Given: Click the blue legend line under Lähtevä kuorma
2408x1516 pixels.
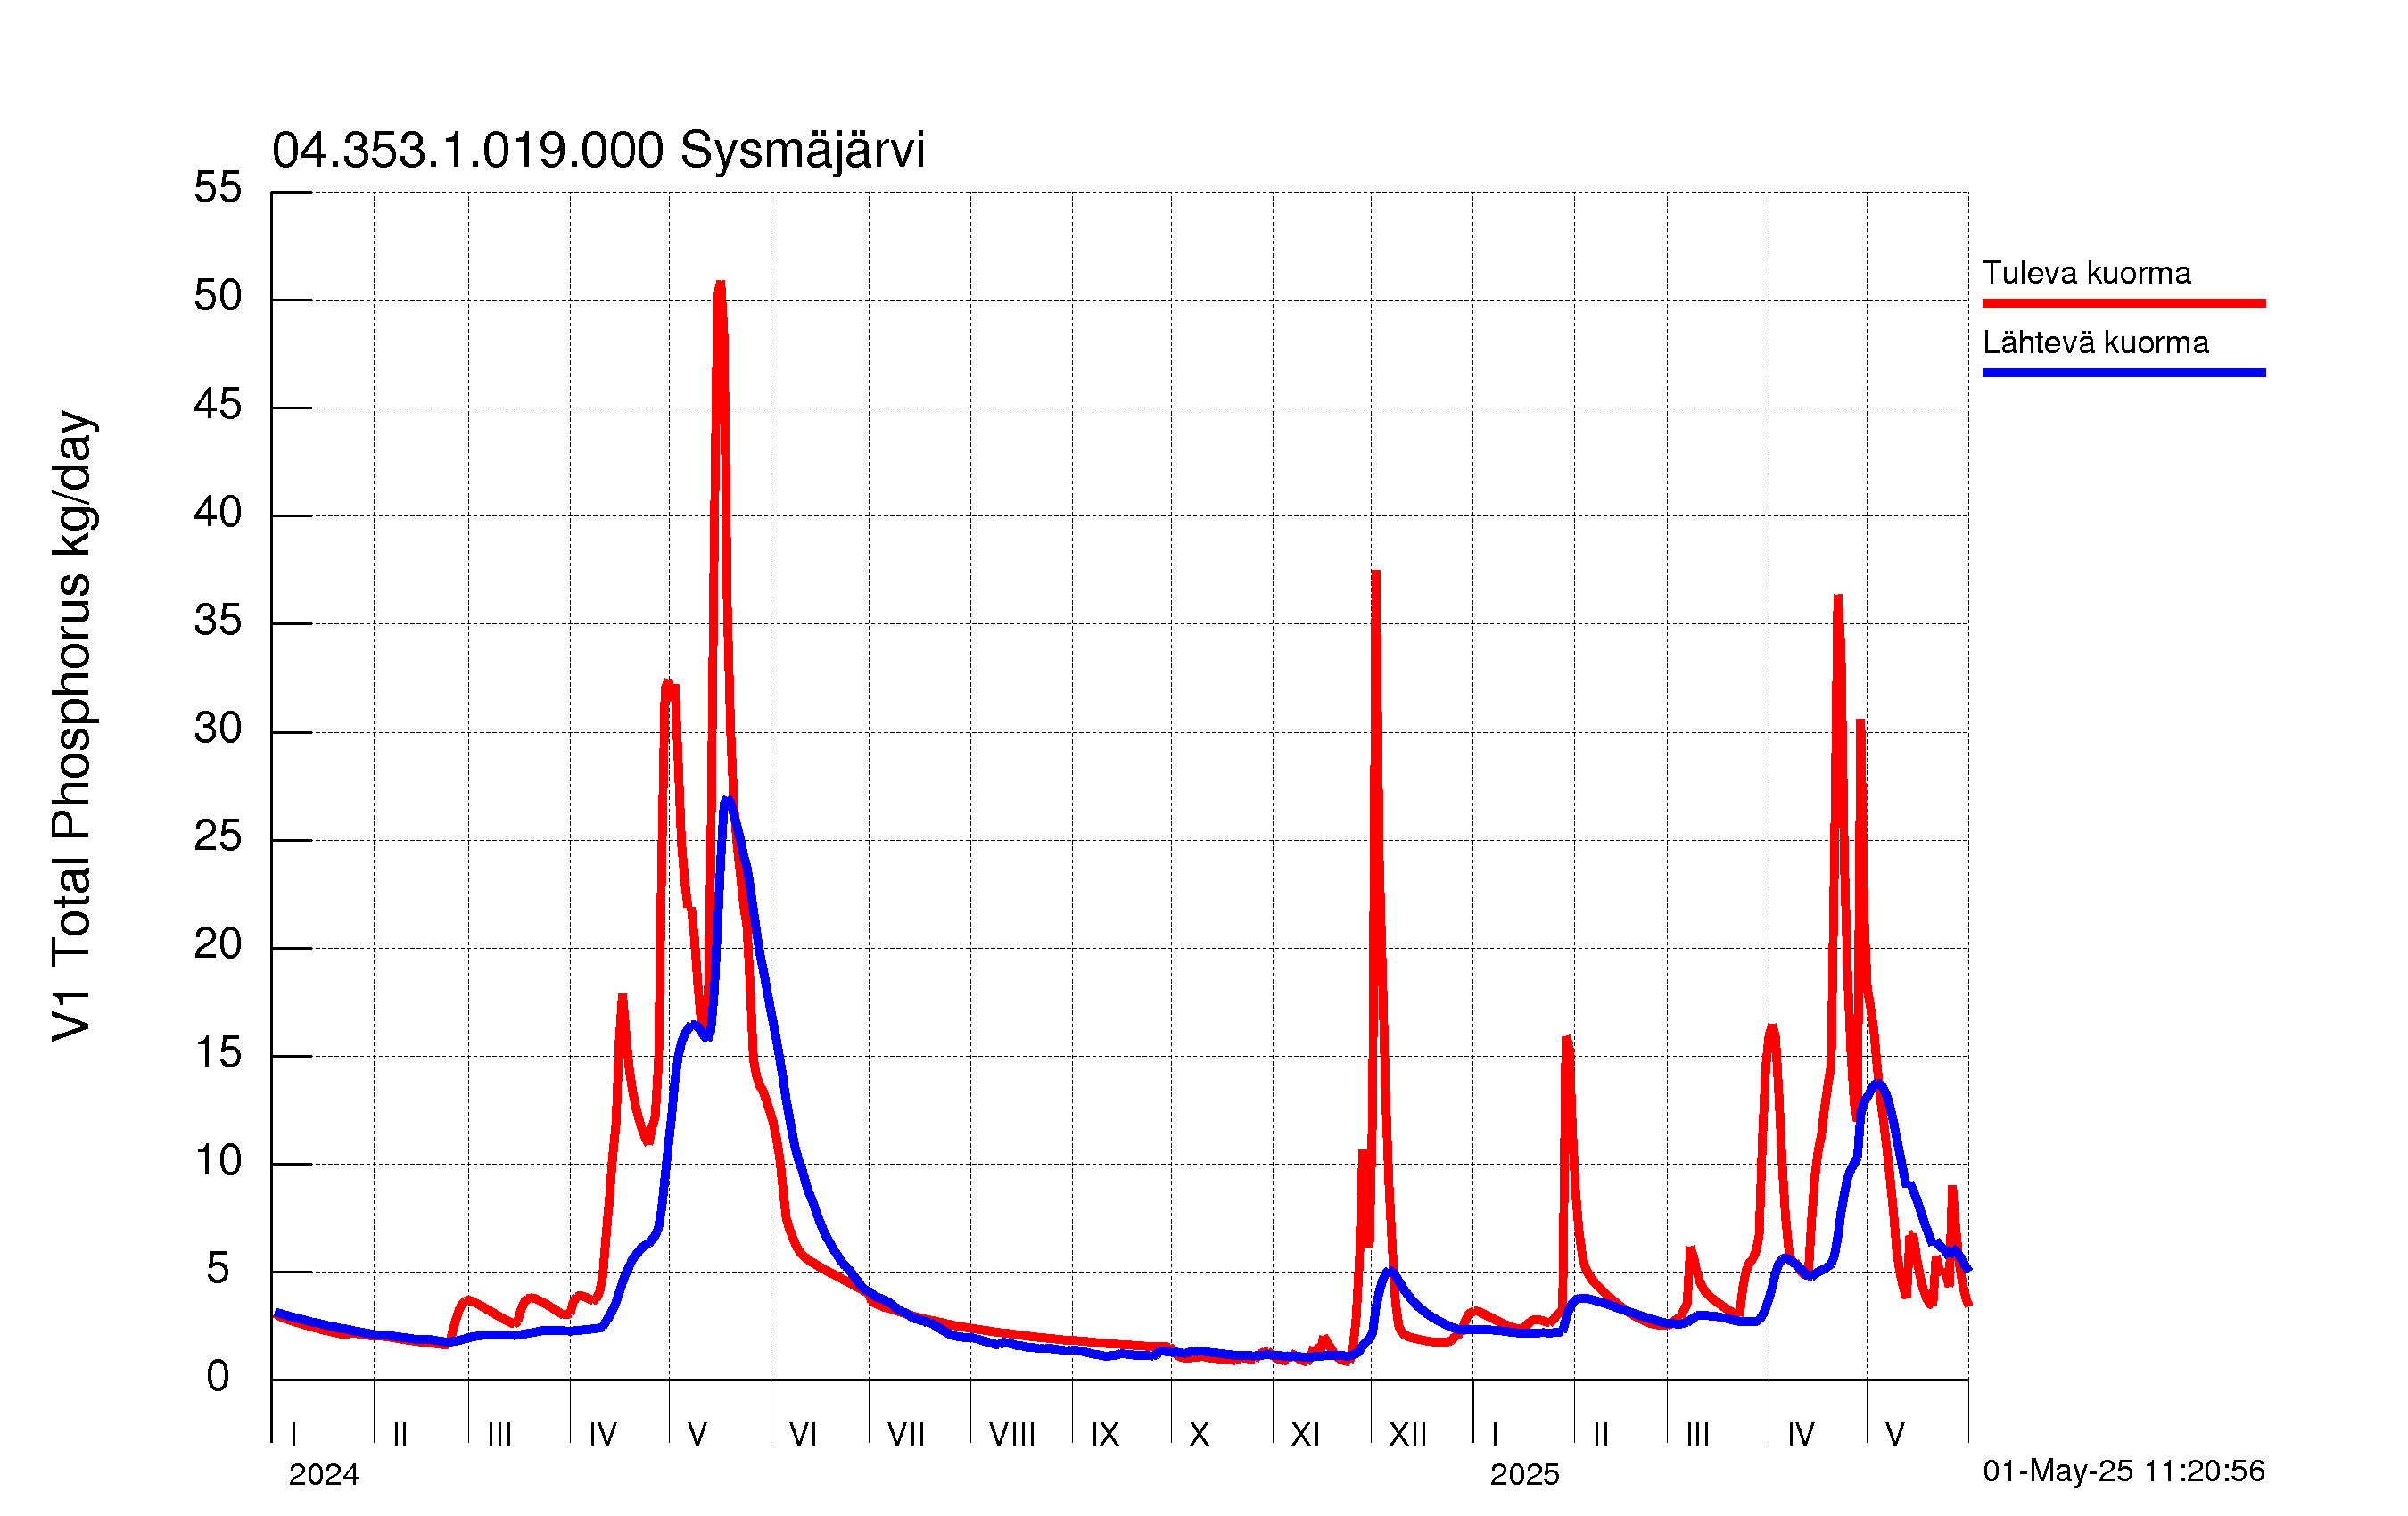Looking at the screenshot, I should 2124,373.
